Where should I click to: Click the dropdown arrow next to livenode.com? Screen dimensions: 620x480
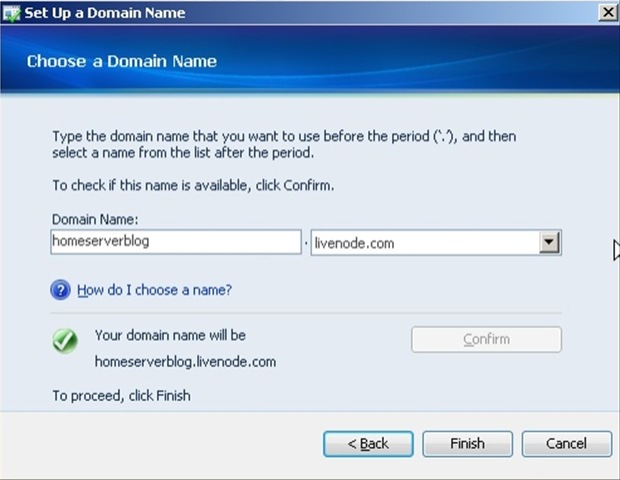point(549,242)
